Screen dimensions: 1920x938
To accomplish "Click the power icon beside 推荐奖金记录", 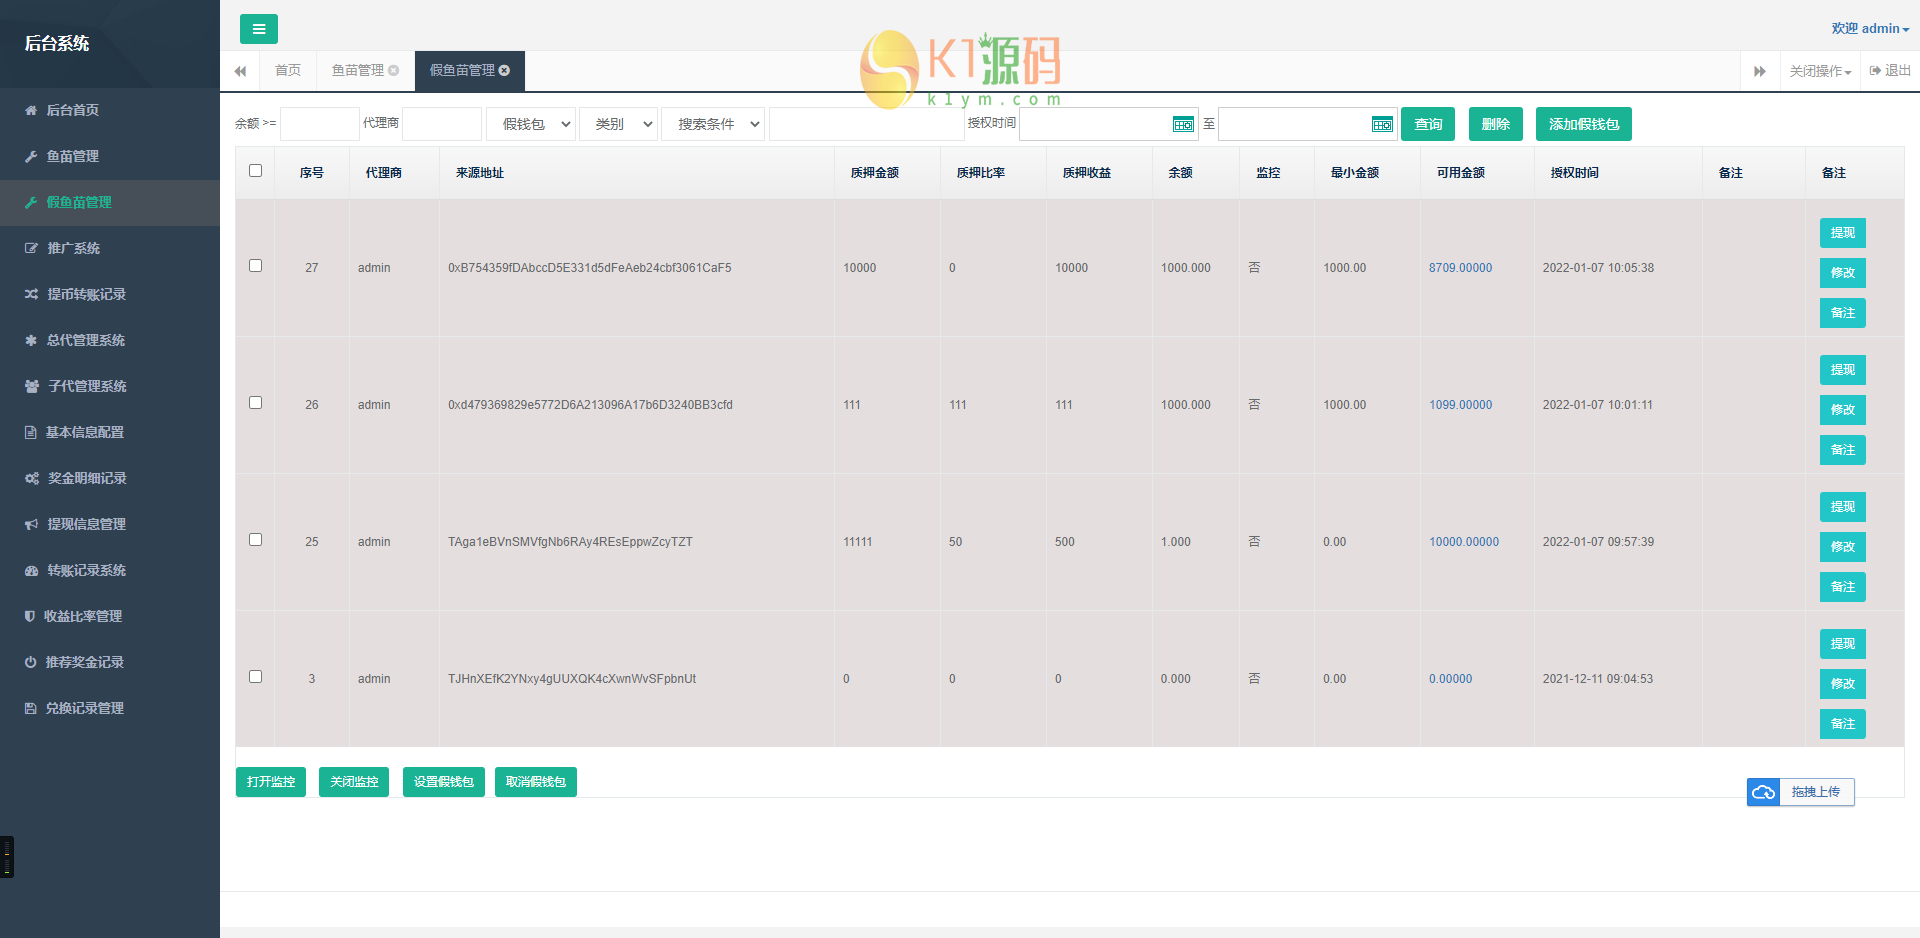I will tap(31, 662).
